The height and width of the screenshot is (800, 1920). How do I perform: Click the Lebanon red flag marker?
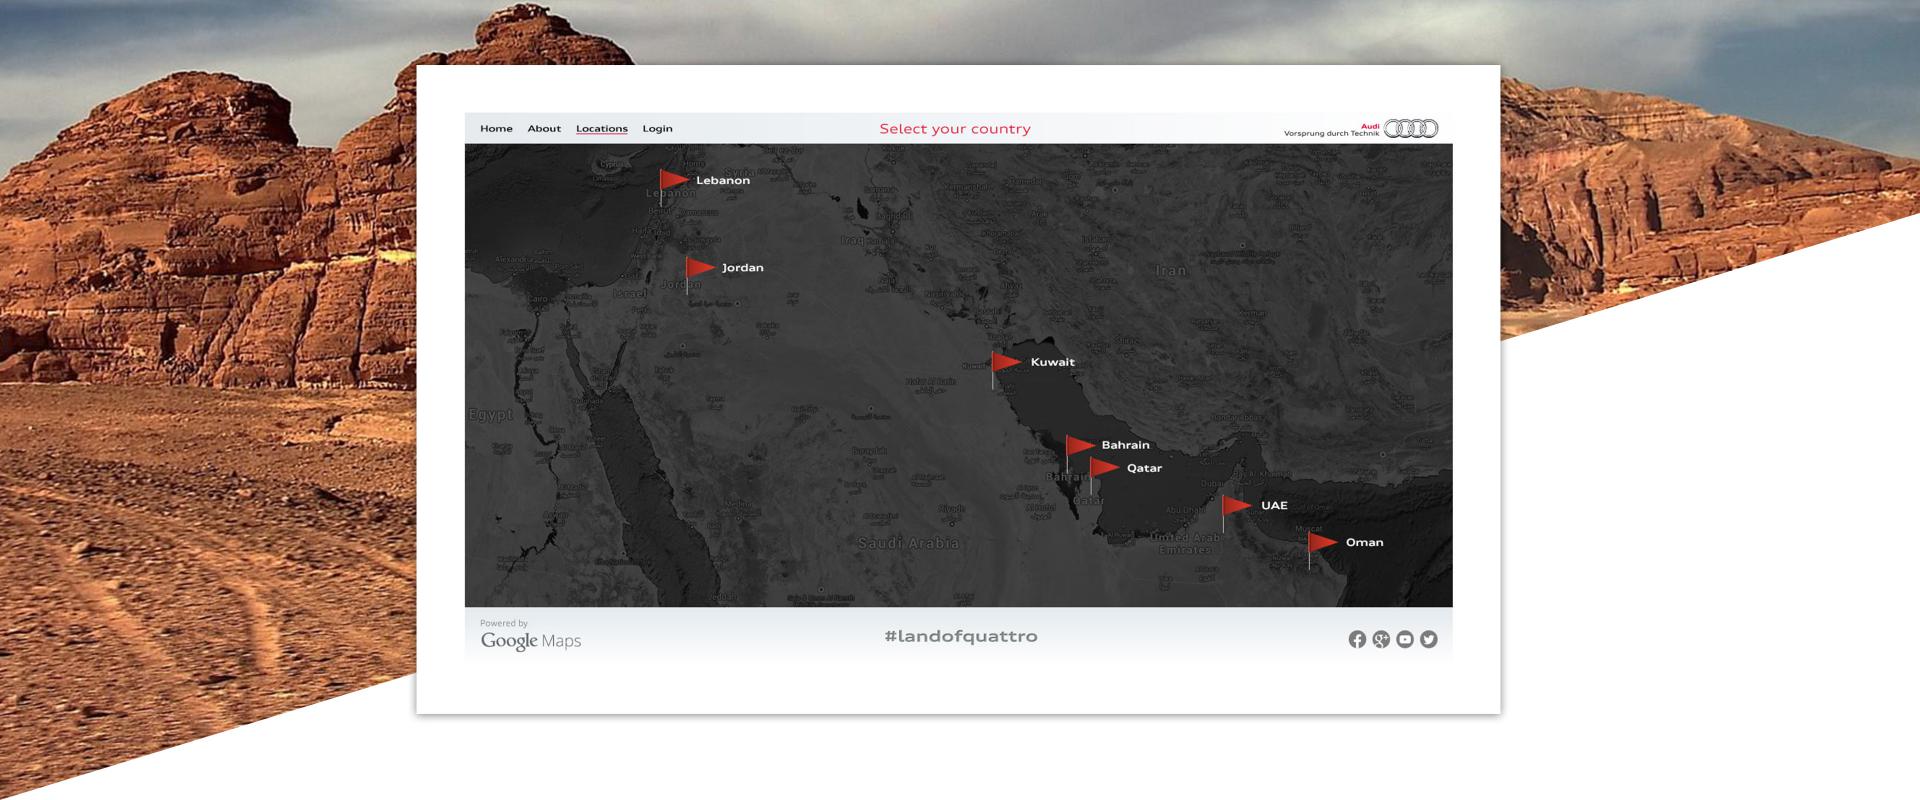click(x=673, y=180)
